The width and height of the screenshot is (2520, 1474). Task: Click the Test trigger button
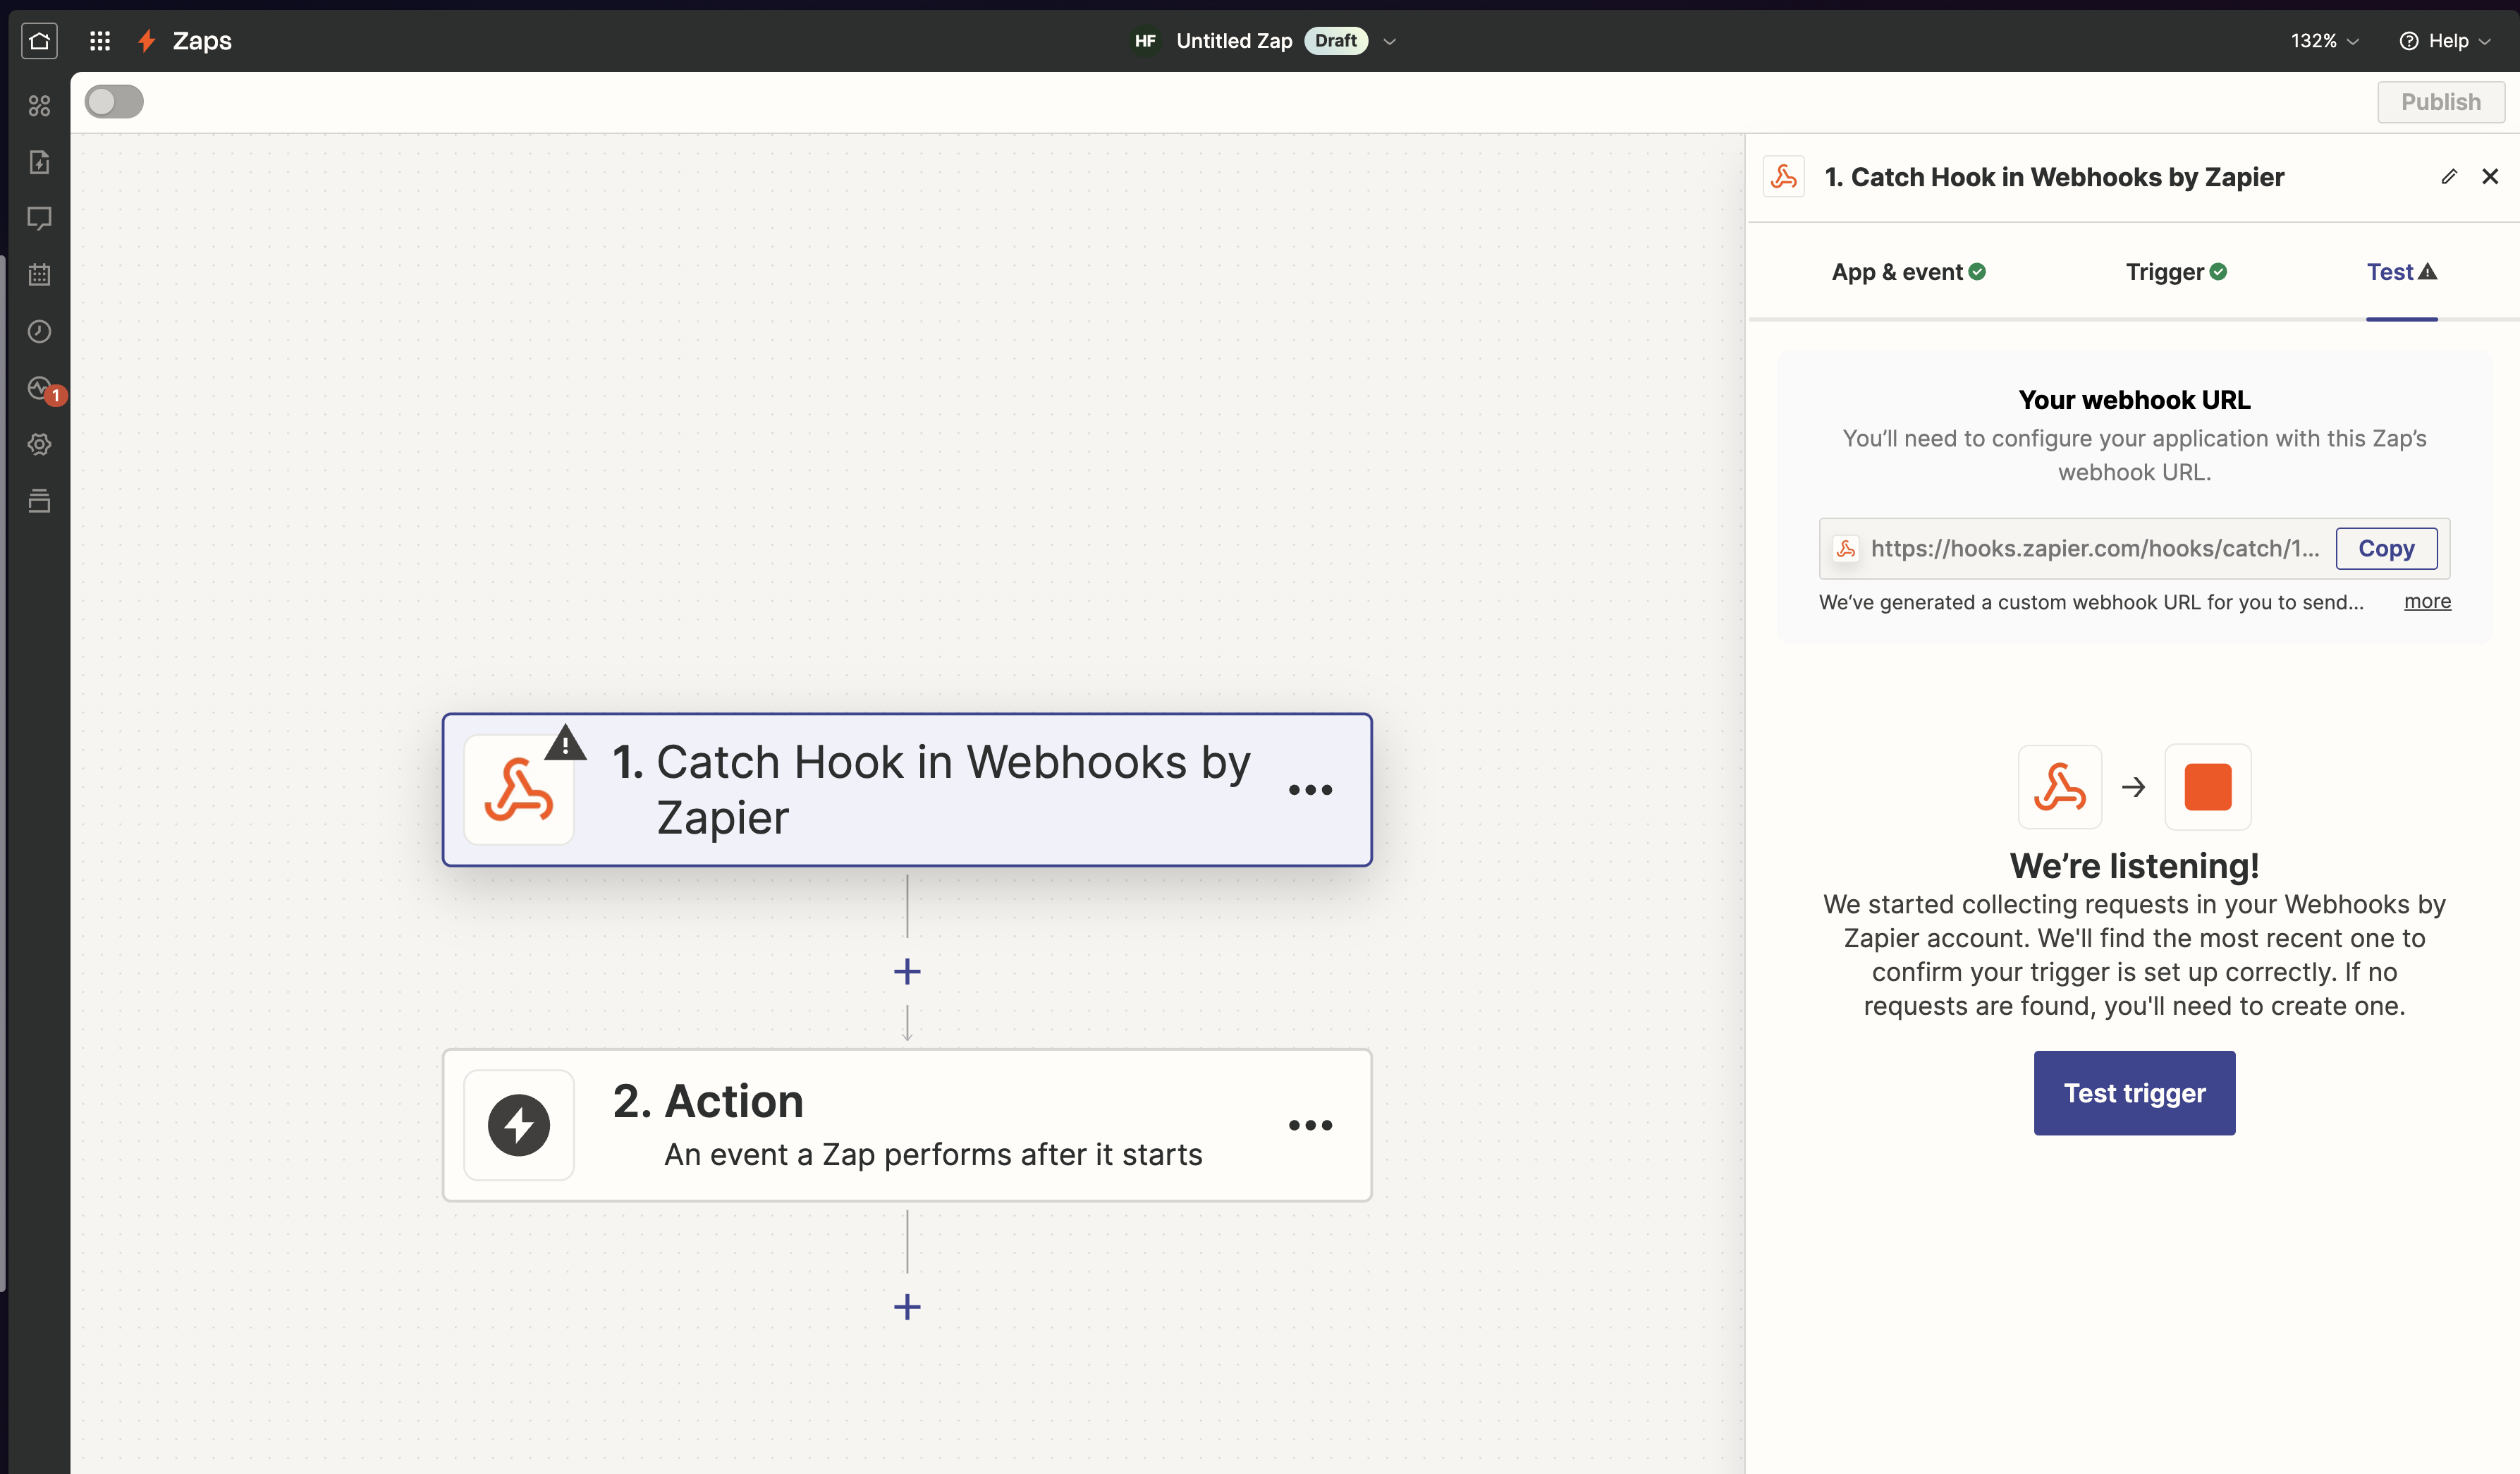click(x=2134, y=1092)
